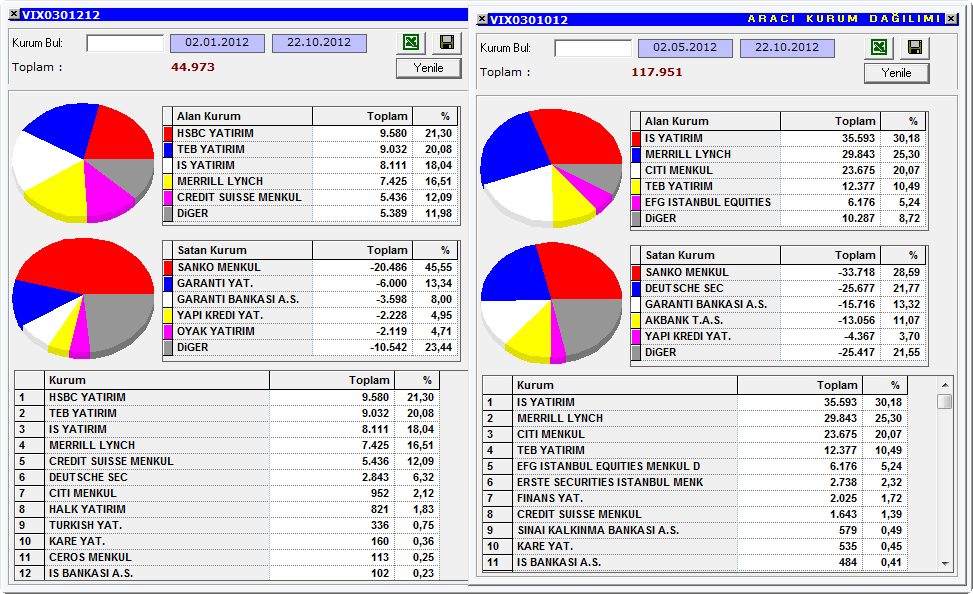973x594 pixels.
Task: Select DiGER seller row with -25.417
Action: [778, 353]
